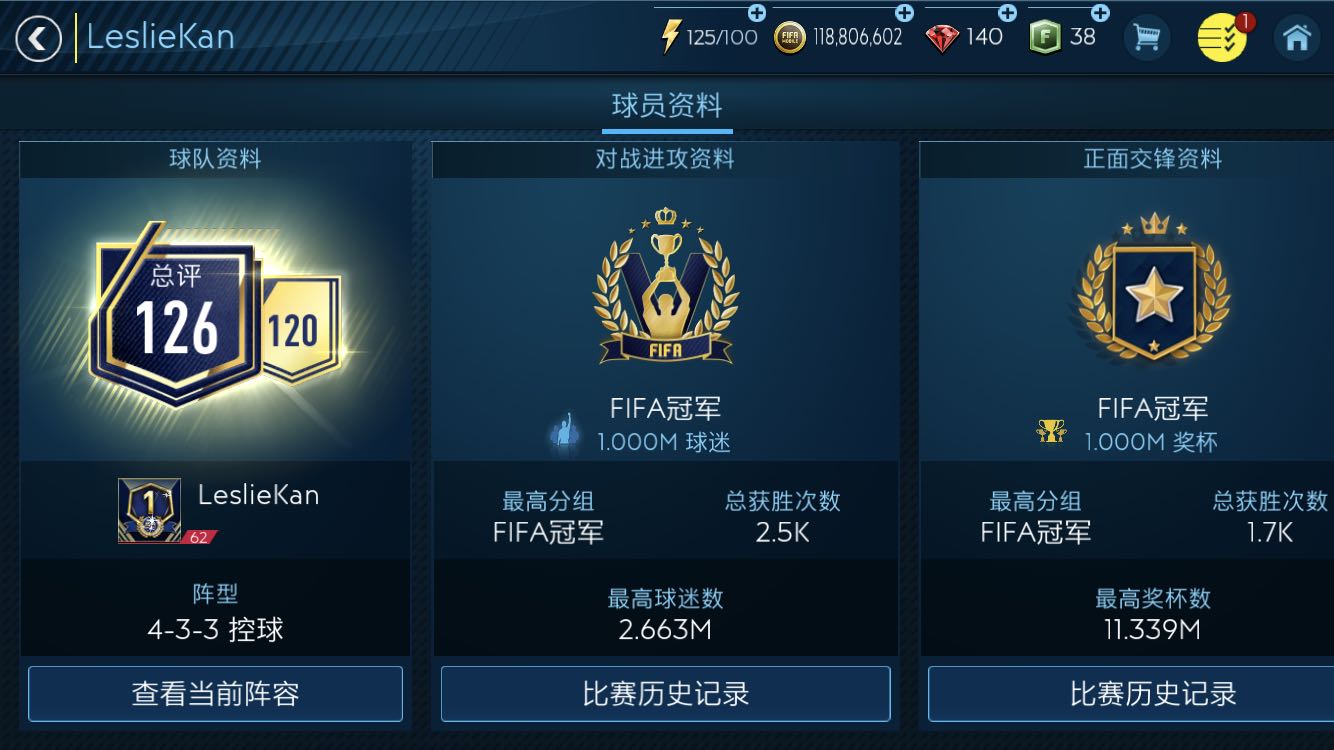Screen dimensions: 1334x750
Task: Add gems with the plus near 140
Action: [x=1007, y=13]
